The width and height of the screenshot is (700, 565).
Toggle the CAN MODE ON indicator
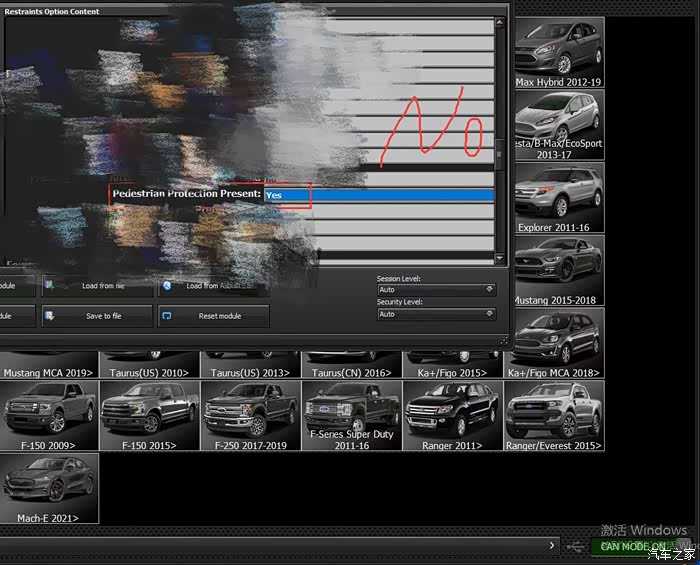click(x=633, y=546)
